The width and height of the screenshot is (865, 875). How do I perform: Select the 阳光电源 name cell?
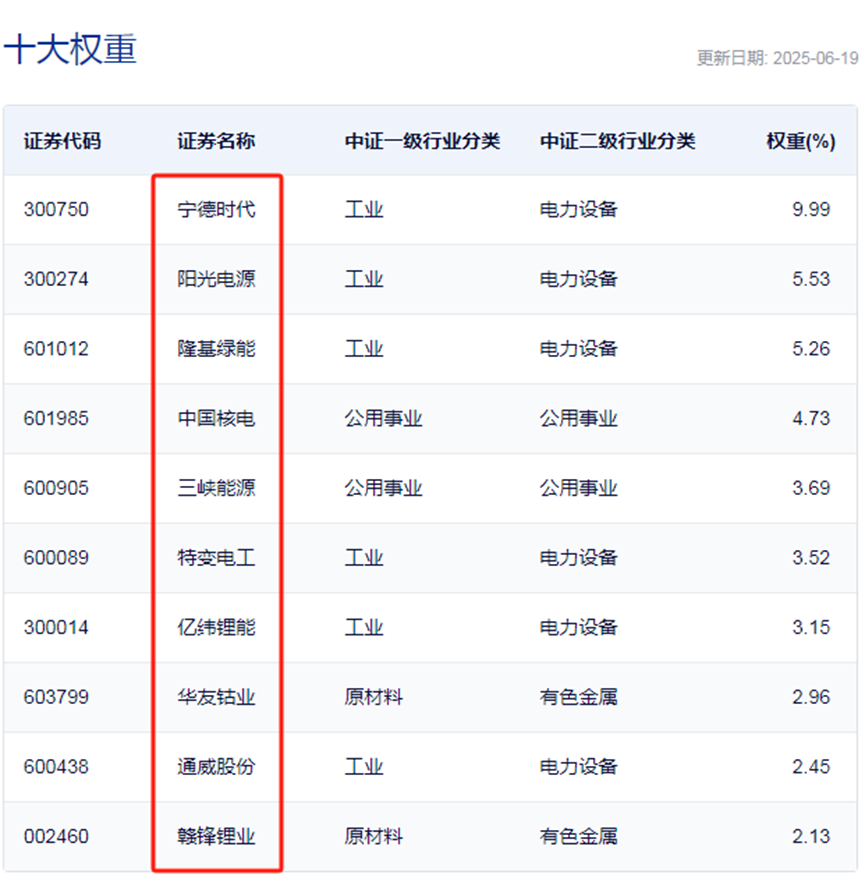[216, 279]
